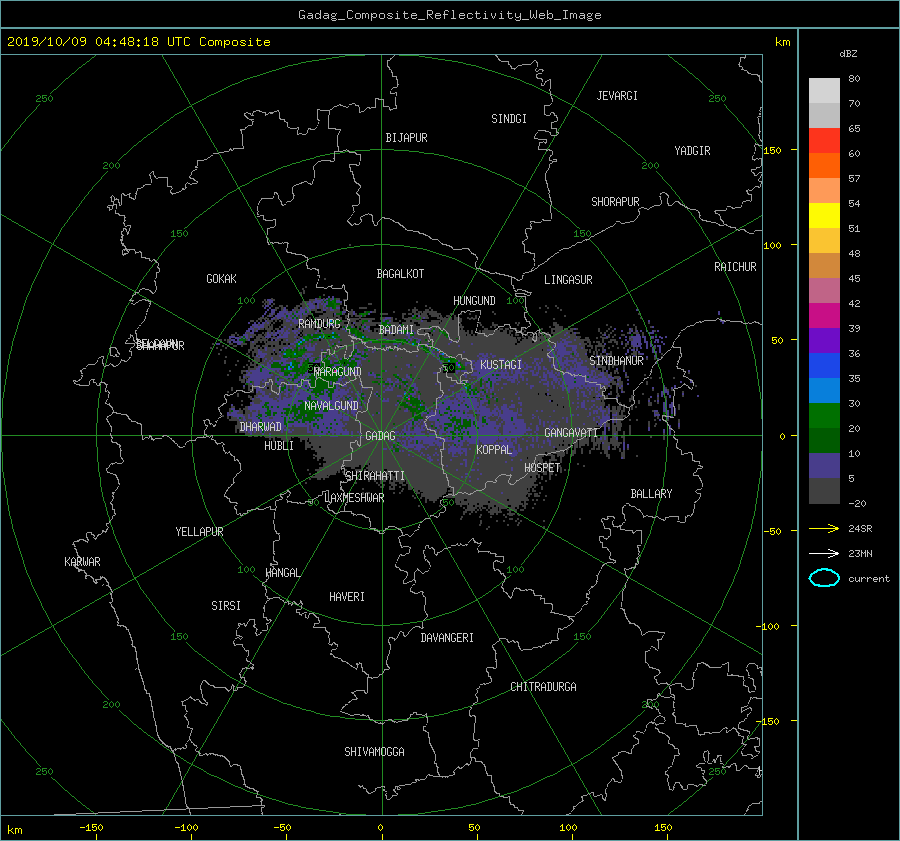
Task: Click the HANGAL city label
Action: [282, 573]
